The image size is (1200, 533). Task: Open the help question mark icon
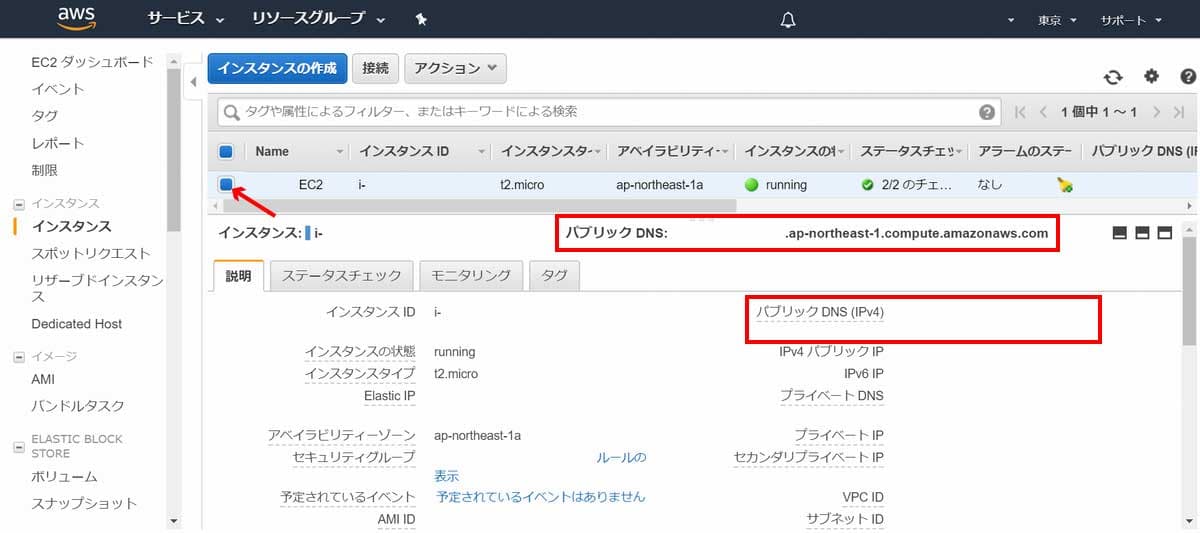1188,76
